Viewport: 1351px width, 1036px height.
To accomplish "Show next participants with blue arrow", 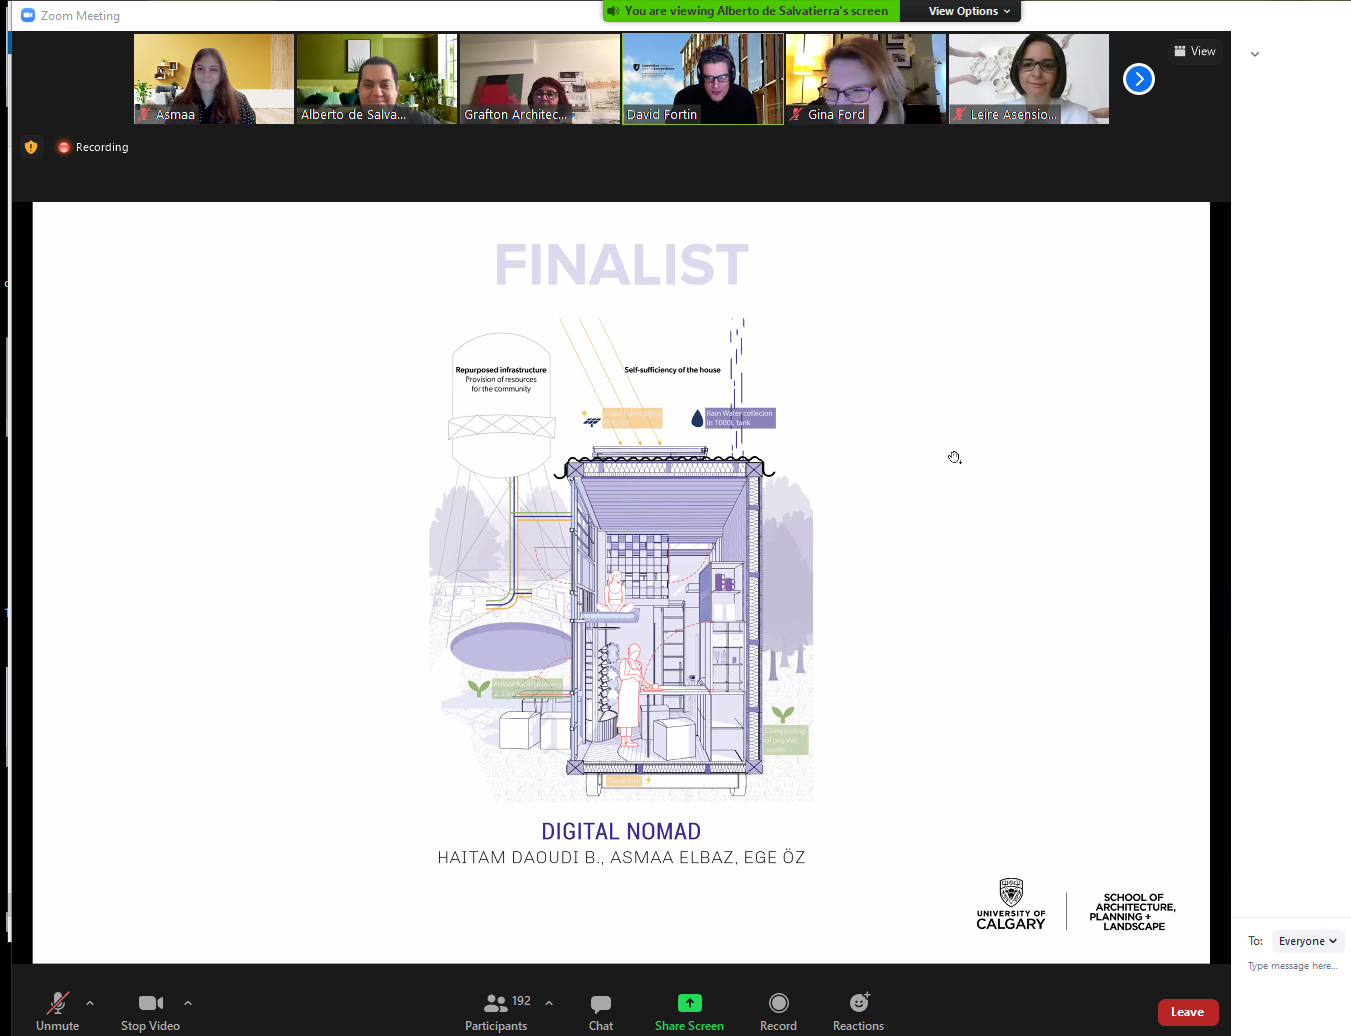I will (x=1138, y=79).
